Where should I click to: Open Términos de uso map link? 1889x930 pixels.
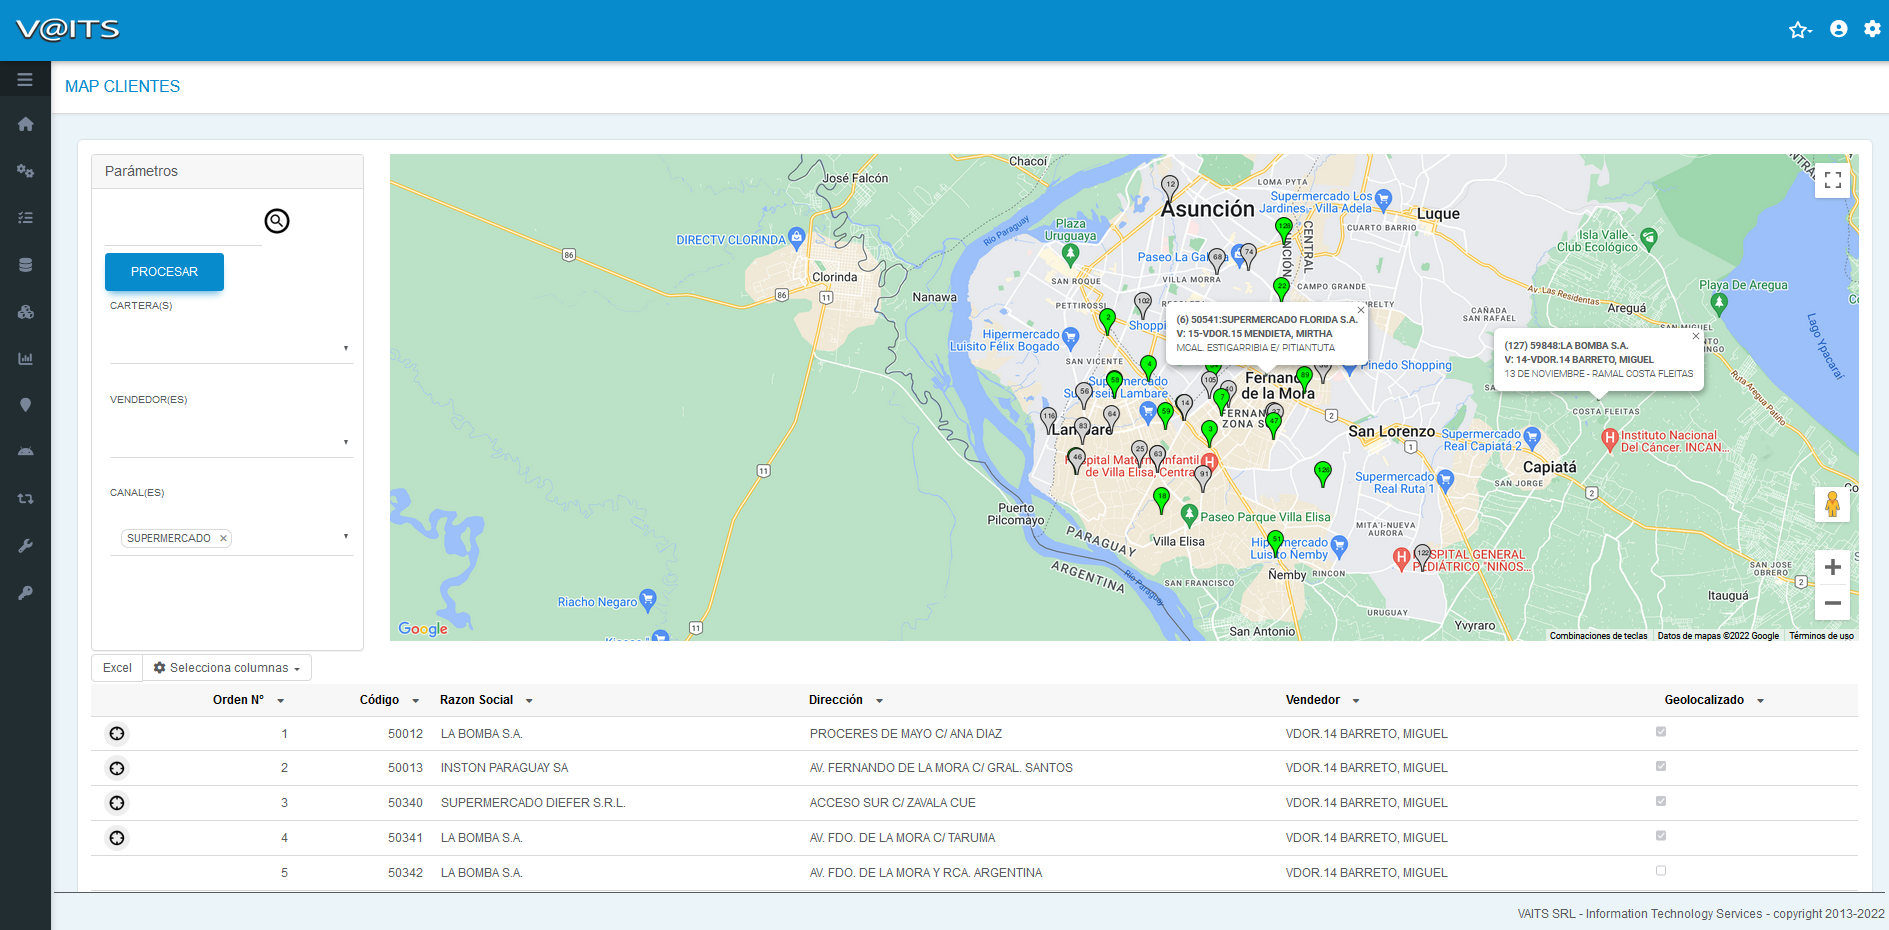click(x=1821, y=636)
